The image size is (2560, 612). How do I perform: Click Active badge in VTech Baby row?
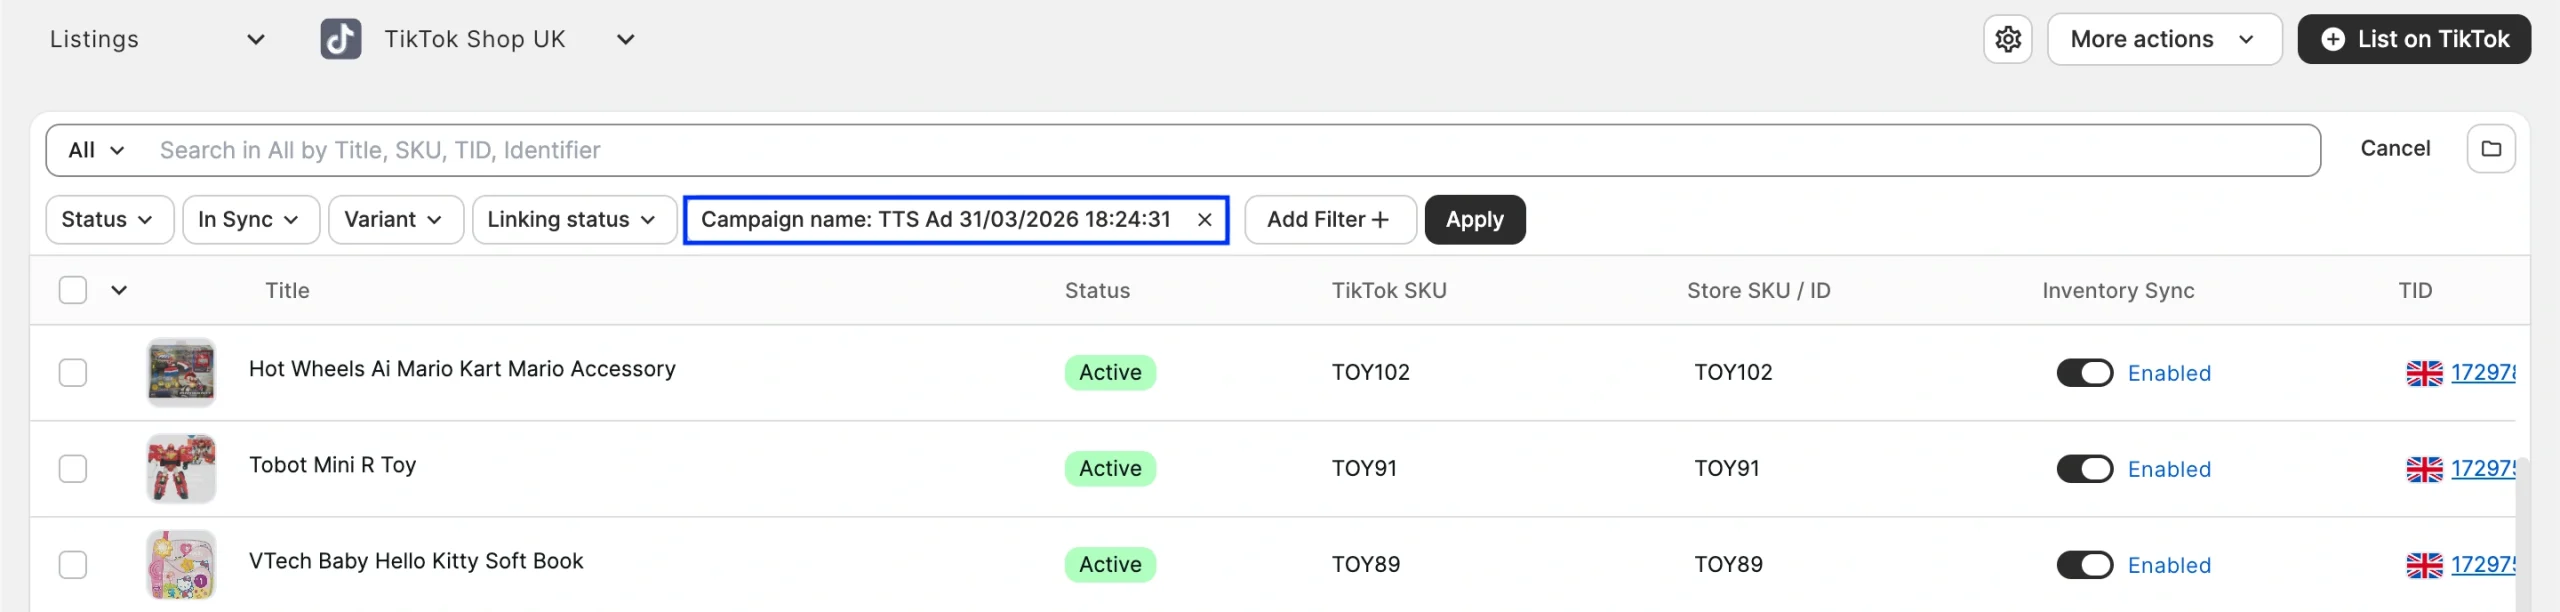(x=1110, y=565)
